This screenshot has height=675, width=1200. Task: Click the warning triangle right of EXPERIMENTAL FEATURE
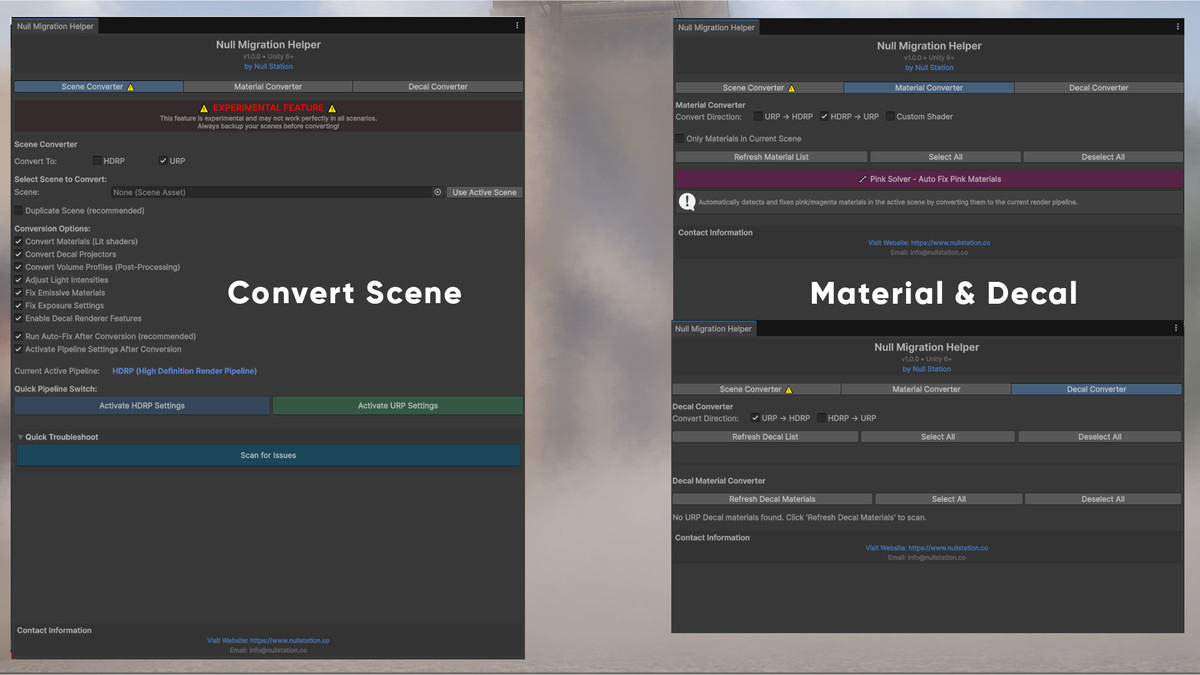332,108
